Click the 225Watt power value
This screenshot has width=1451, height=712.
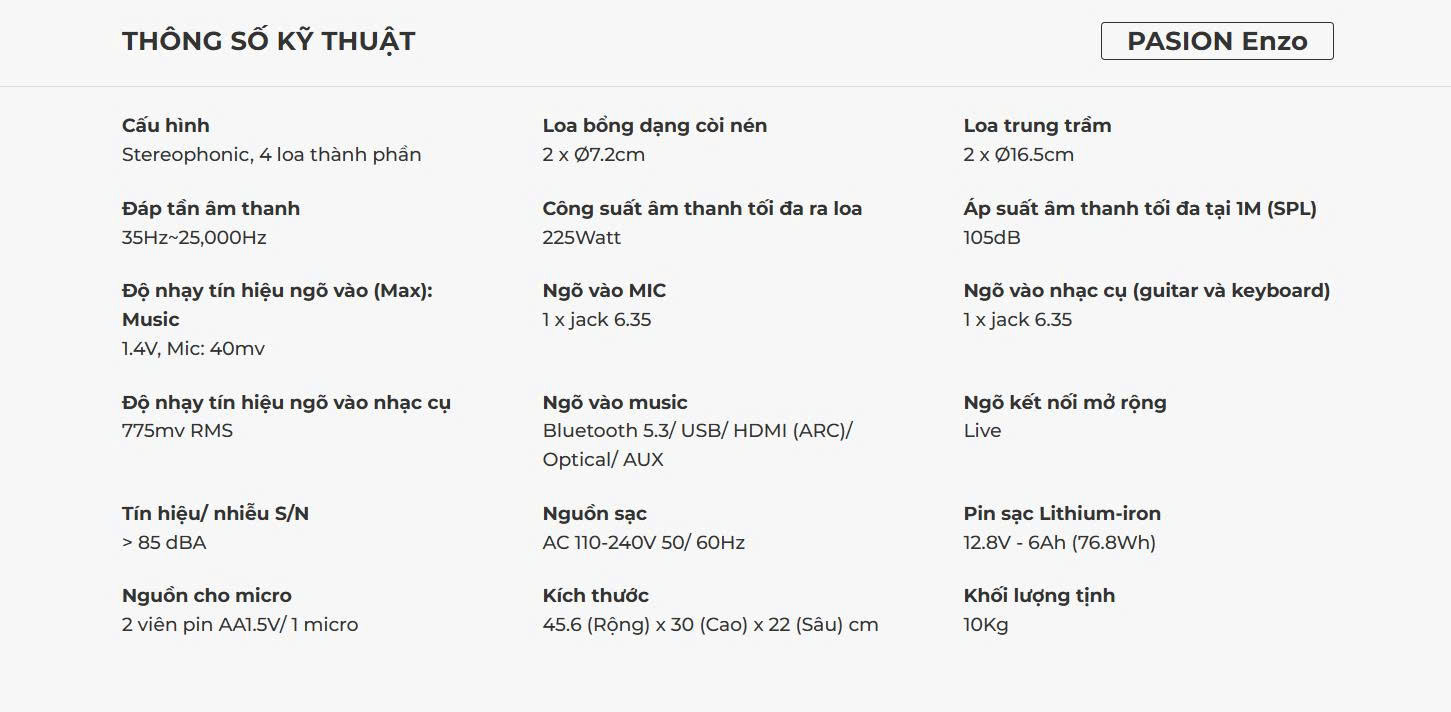[x=582, y=237]
